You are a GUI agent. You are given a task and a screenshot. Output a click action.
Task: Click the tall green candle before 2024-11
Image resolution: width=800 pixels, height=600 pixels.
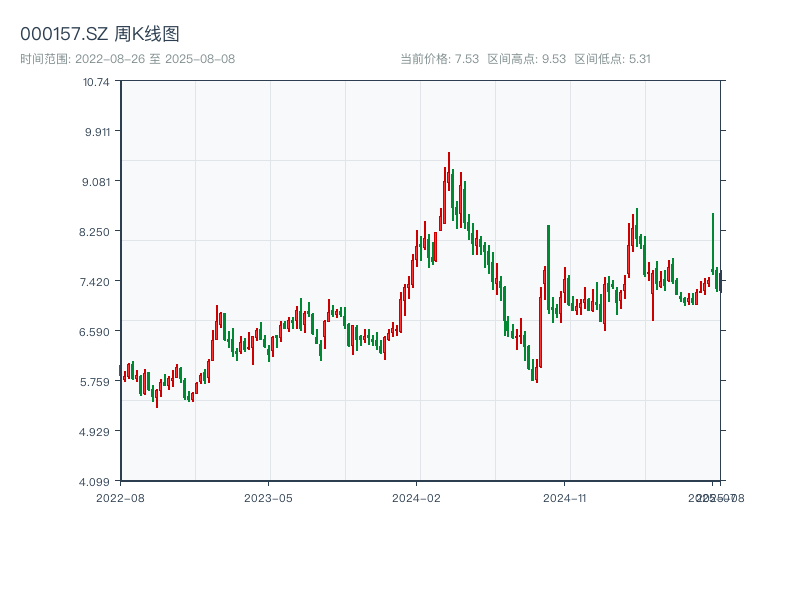point(548,270)
